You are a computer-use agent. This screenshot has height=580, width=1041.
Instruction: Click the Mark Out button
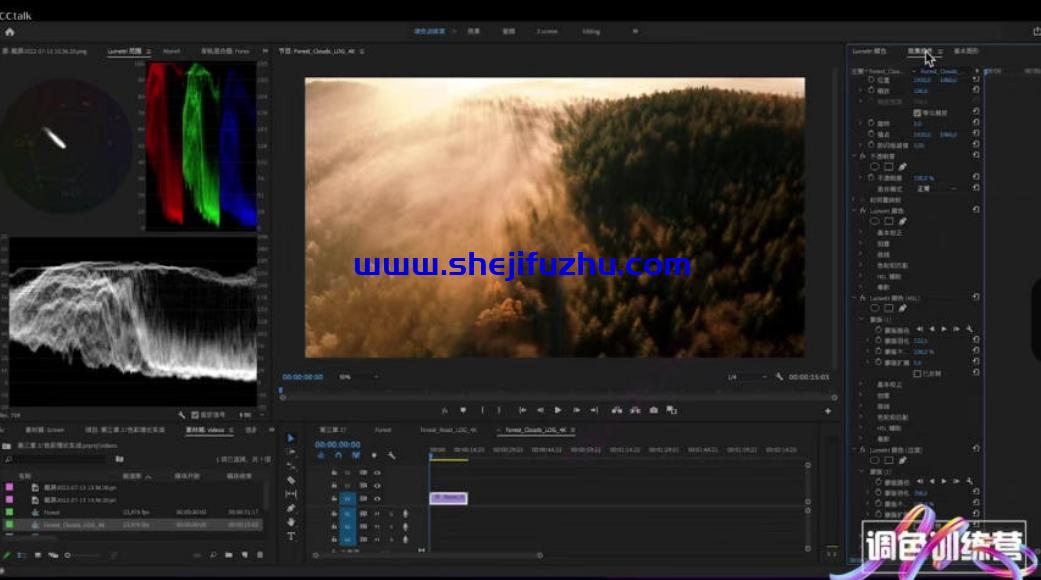click(499, 410)
